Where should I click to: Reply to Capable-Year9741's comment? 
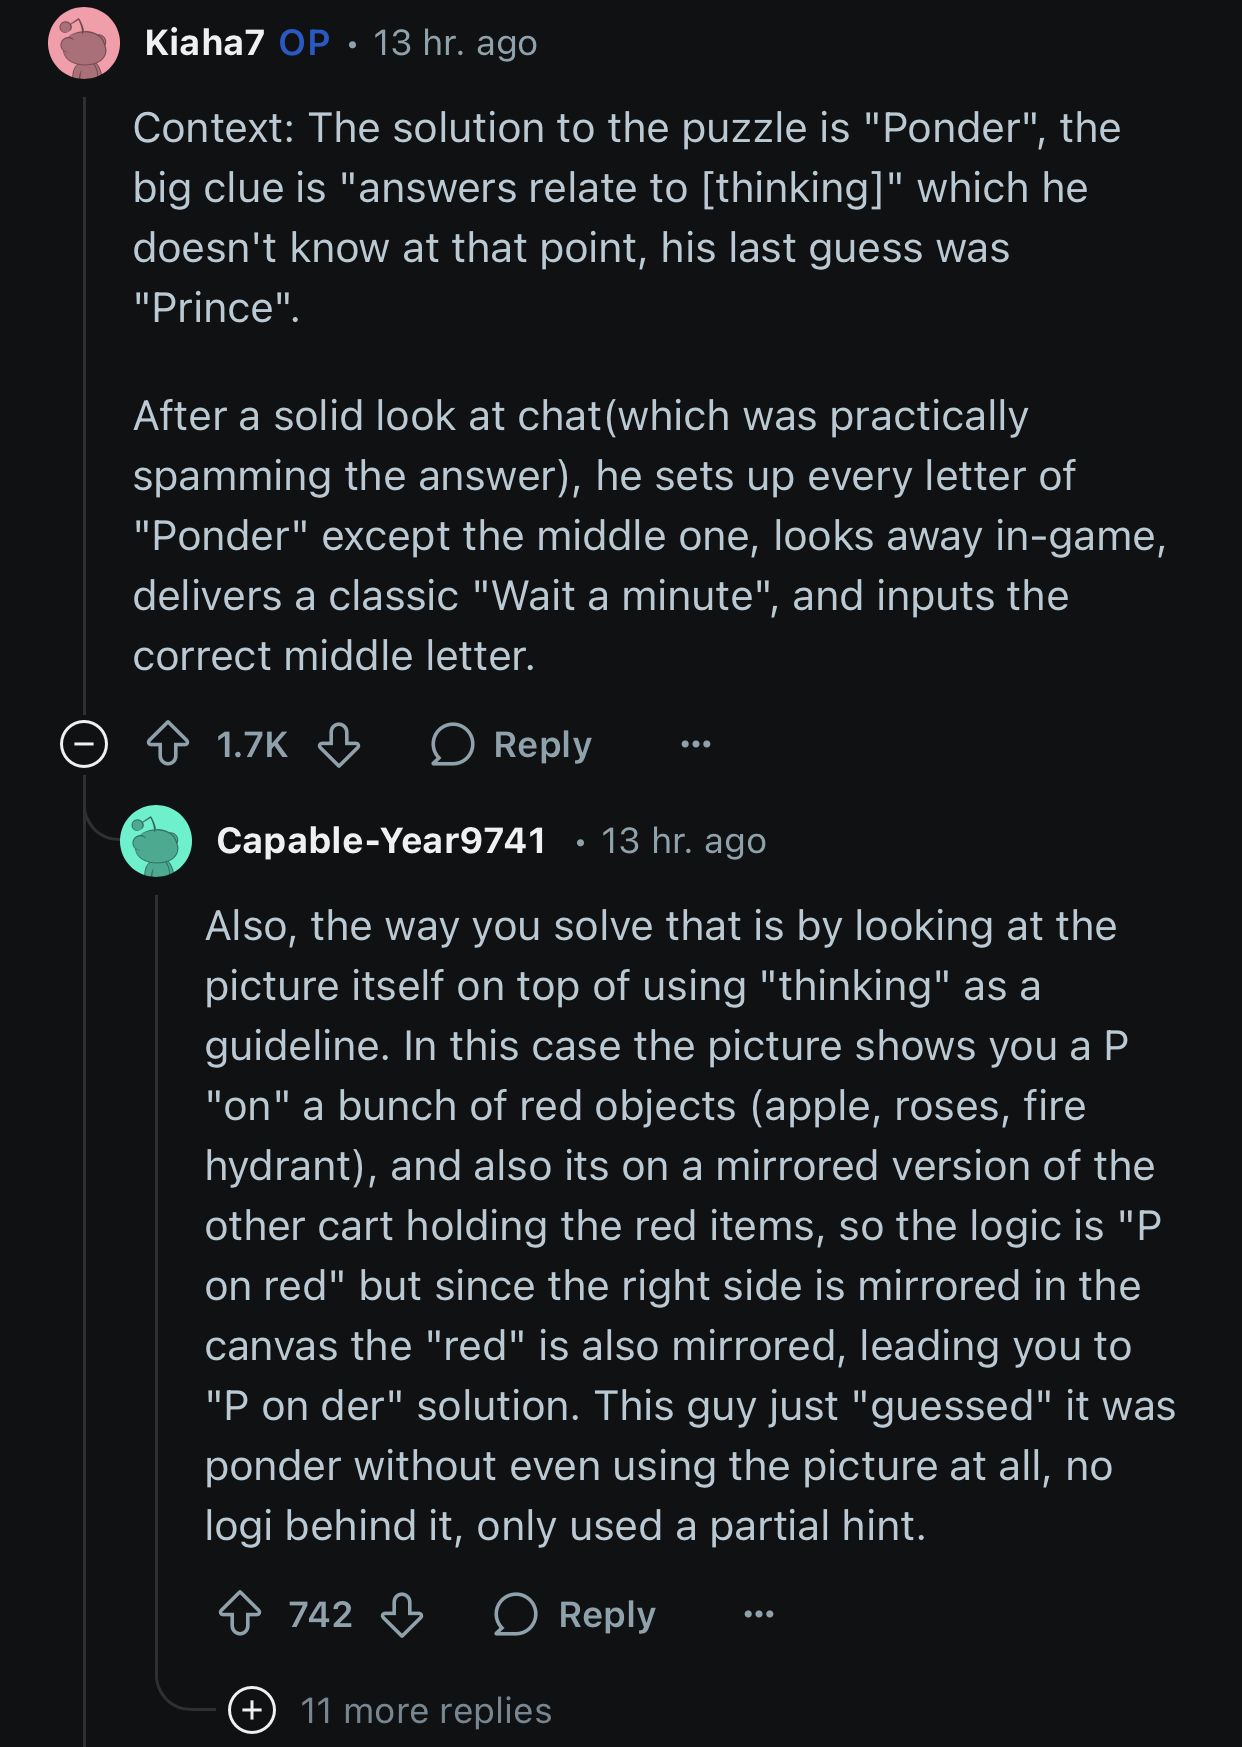pos(575,1614)
